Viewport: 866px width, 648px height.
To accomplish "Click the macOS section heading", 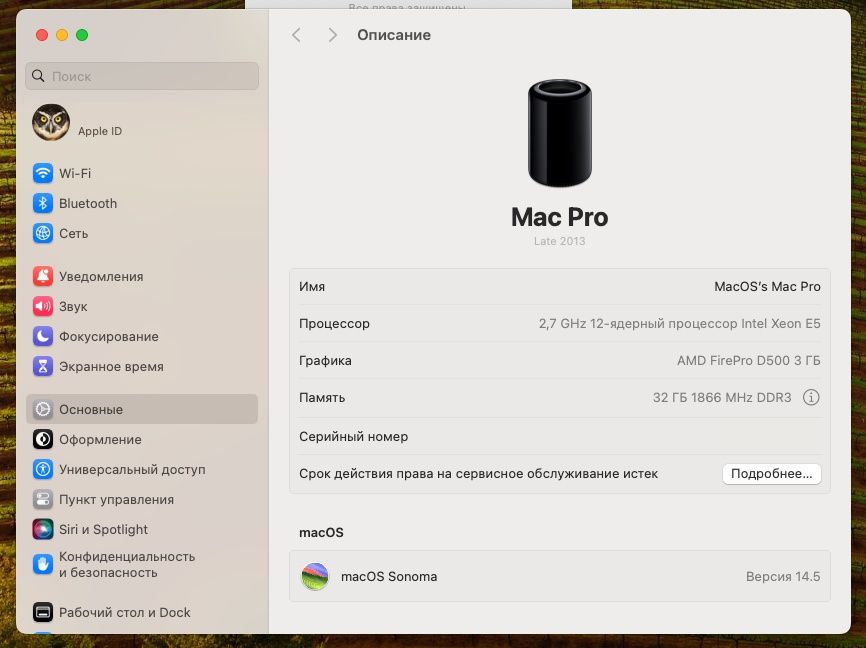I will pos(321,533).
